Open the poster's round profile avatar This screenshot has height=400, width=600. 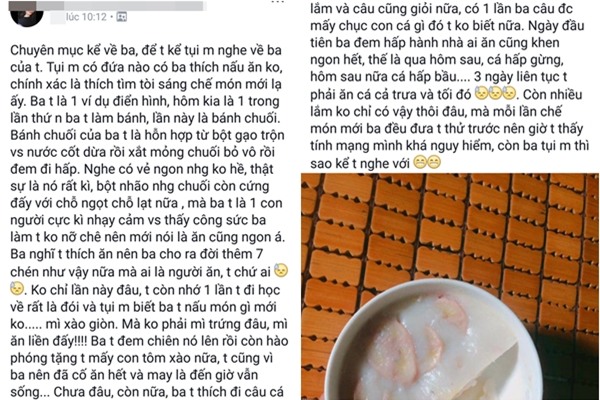pyautogui.click(x=27, y=15)
